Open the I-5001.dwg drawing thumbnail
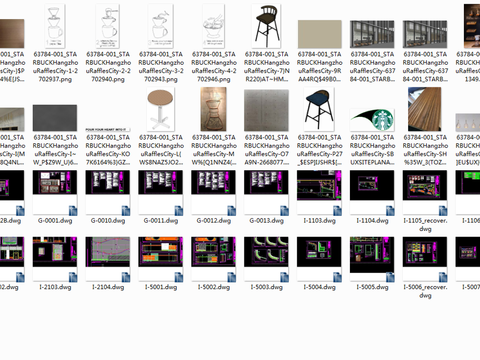The image size is (480, 360). [161, 260]
